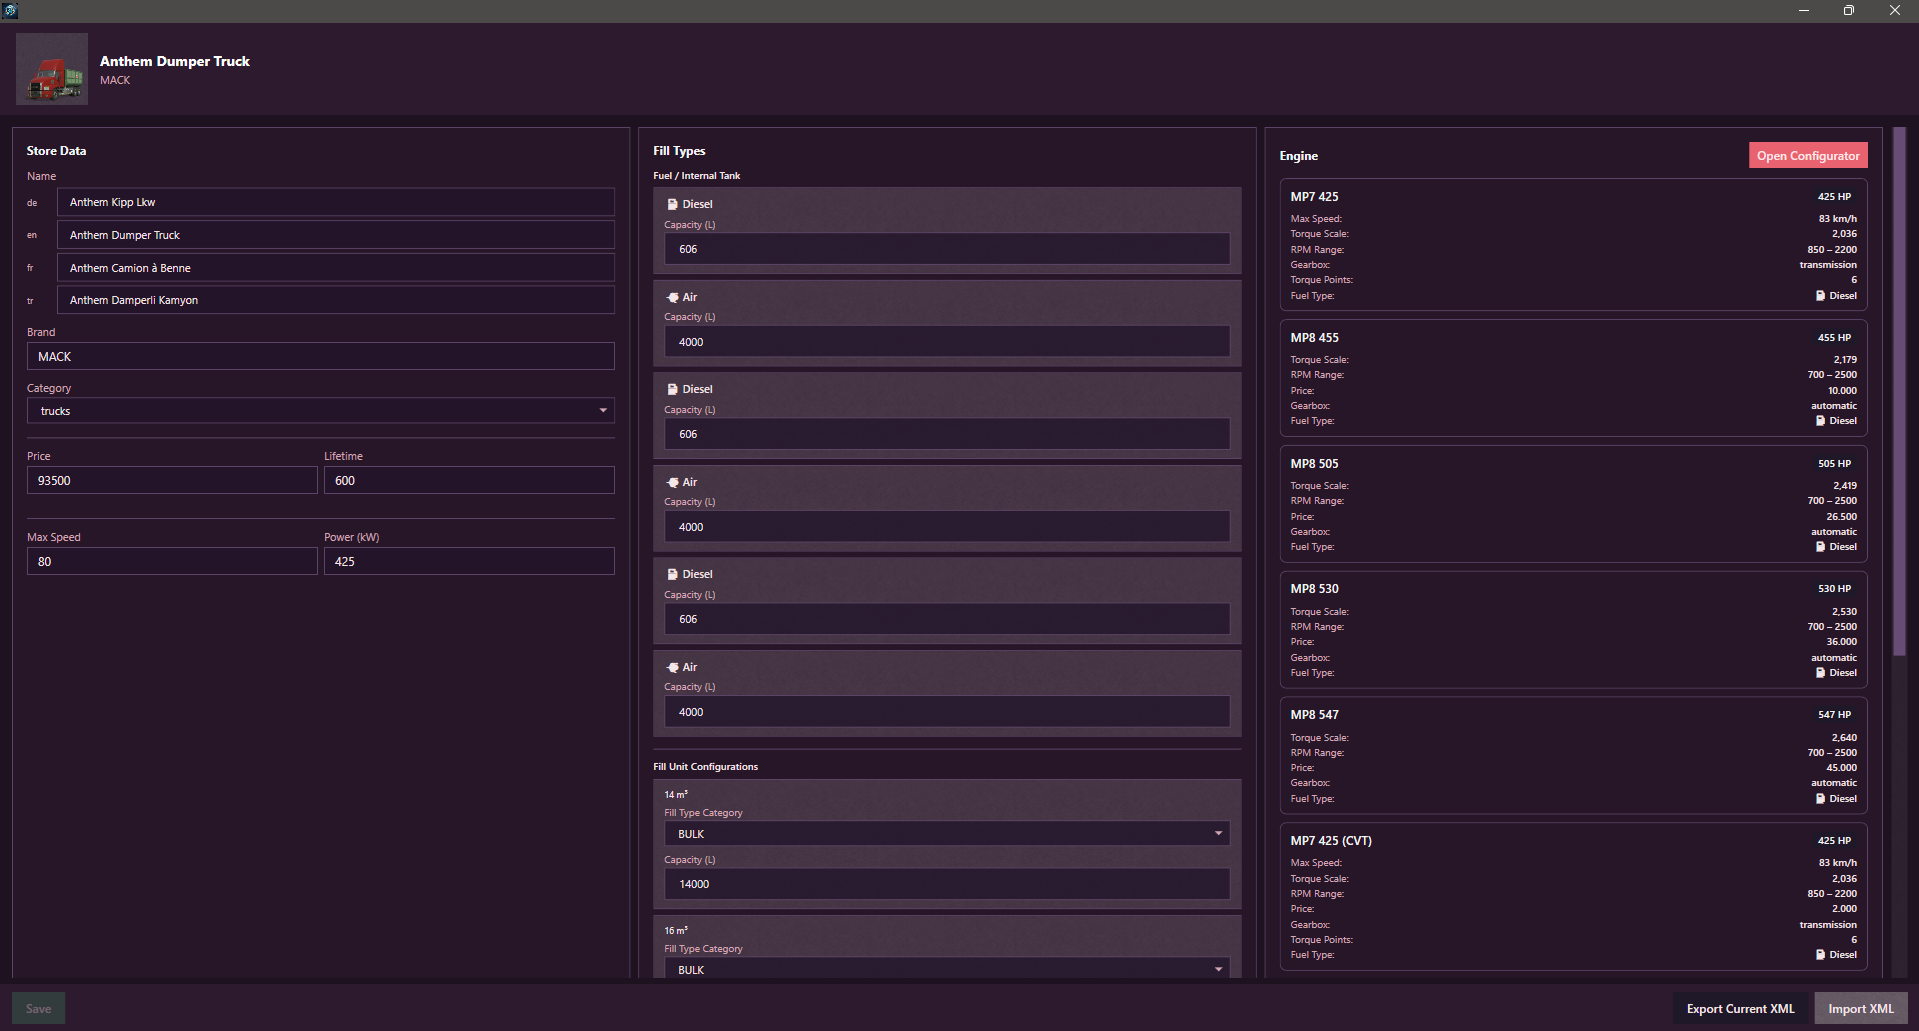This screenshot has height=1031, width=1919.
Task: Click the MACK subtitle under the header title
Action: click(115, 80)
